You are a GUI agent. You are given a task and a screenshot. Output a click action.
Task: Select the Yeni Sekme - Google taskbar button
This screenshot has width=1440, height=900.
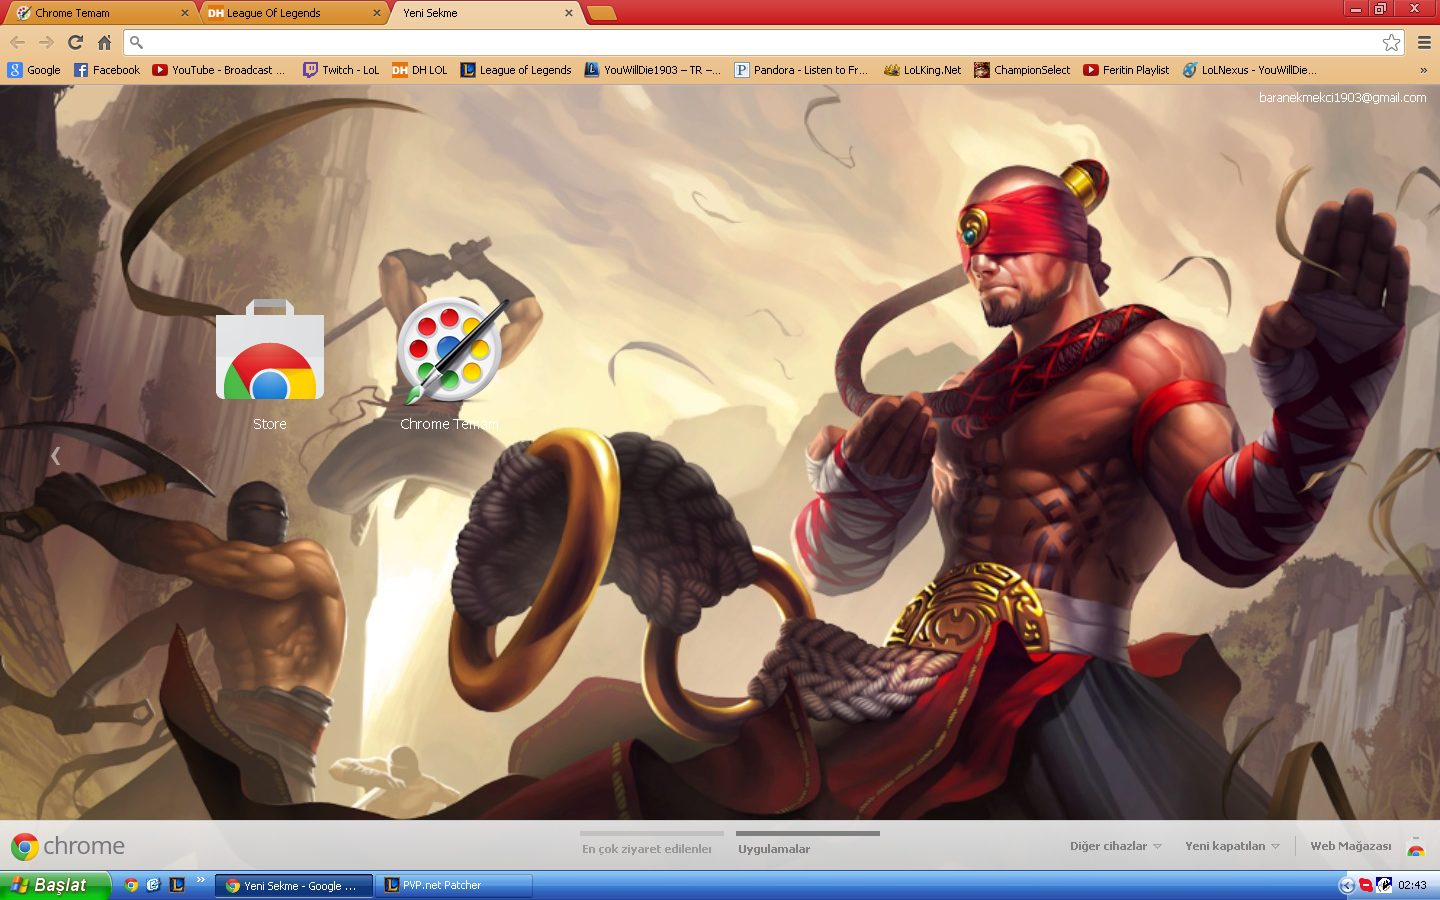coord(294,885)
